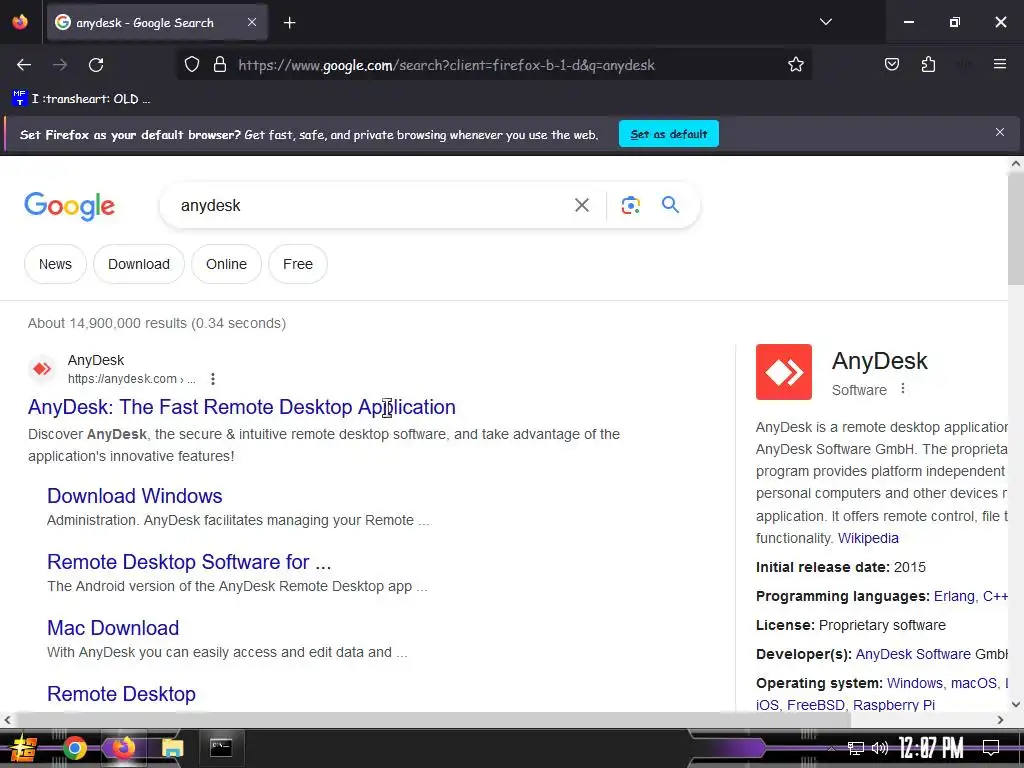Open knowledge panel more options dots
1024x768 pixels.
click(x=903, y=389)
